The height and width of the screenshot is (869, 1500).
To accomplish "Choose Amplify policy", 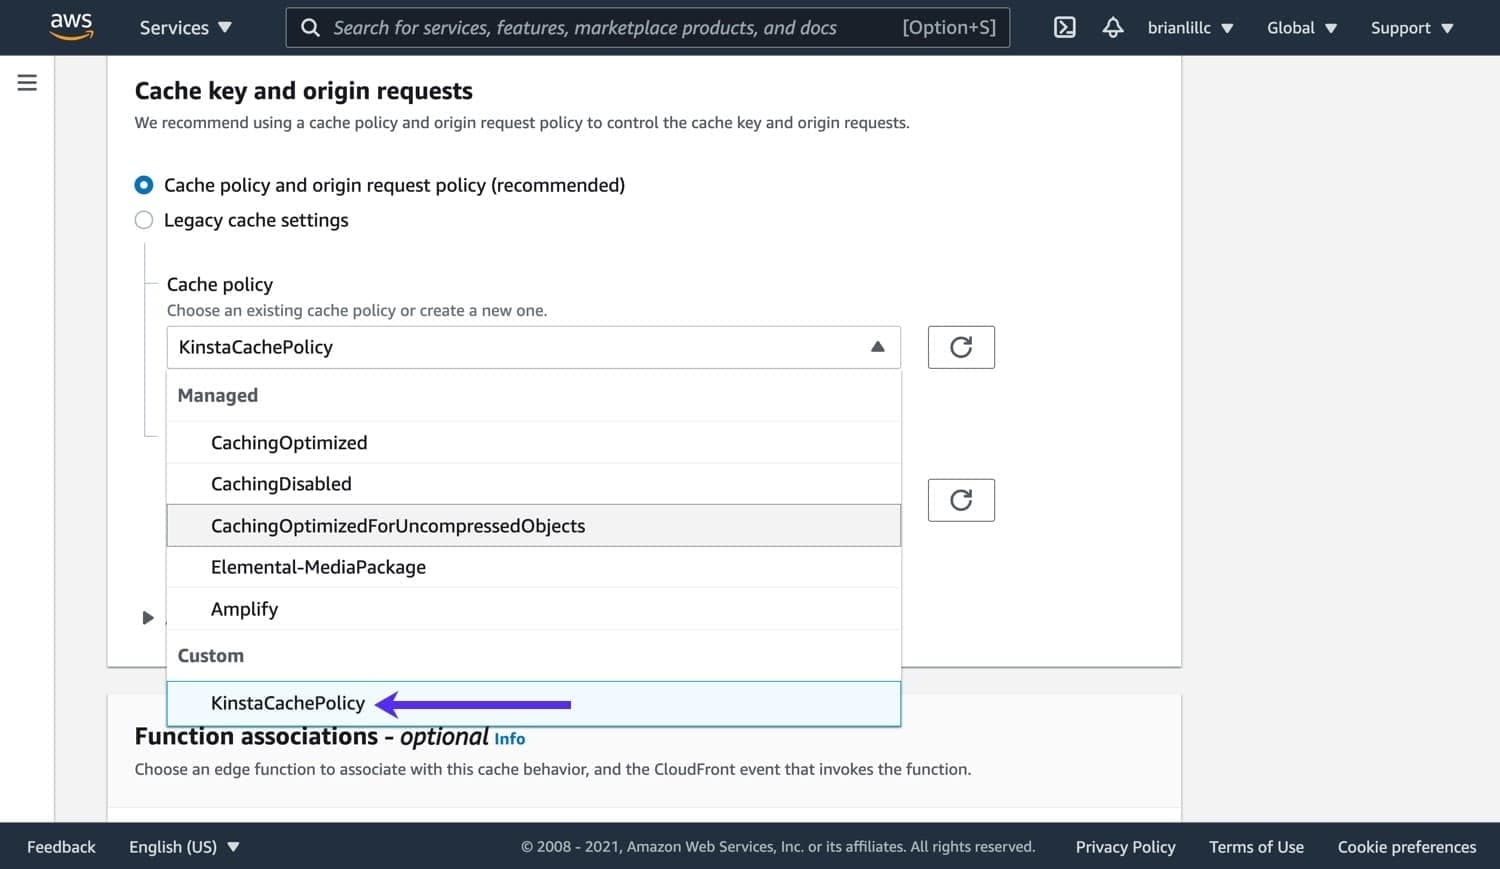I will pos(534,609).
